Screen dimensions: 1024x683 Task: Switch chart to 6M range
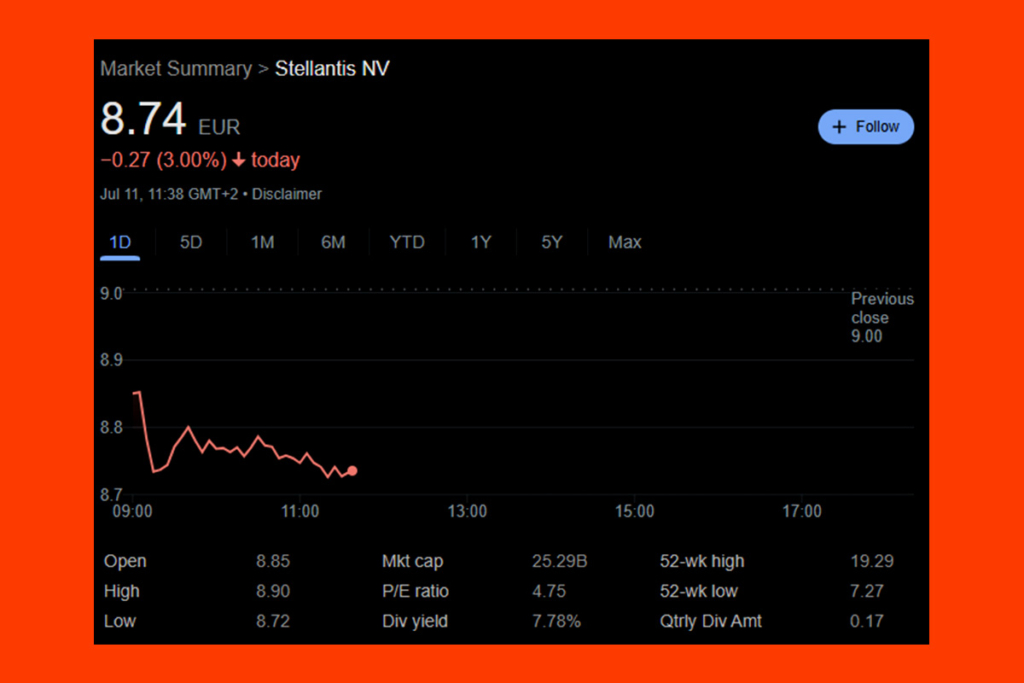(x=333, y=242)
